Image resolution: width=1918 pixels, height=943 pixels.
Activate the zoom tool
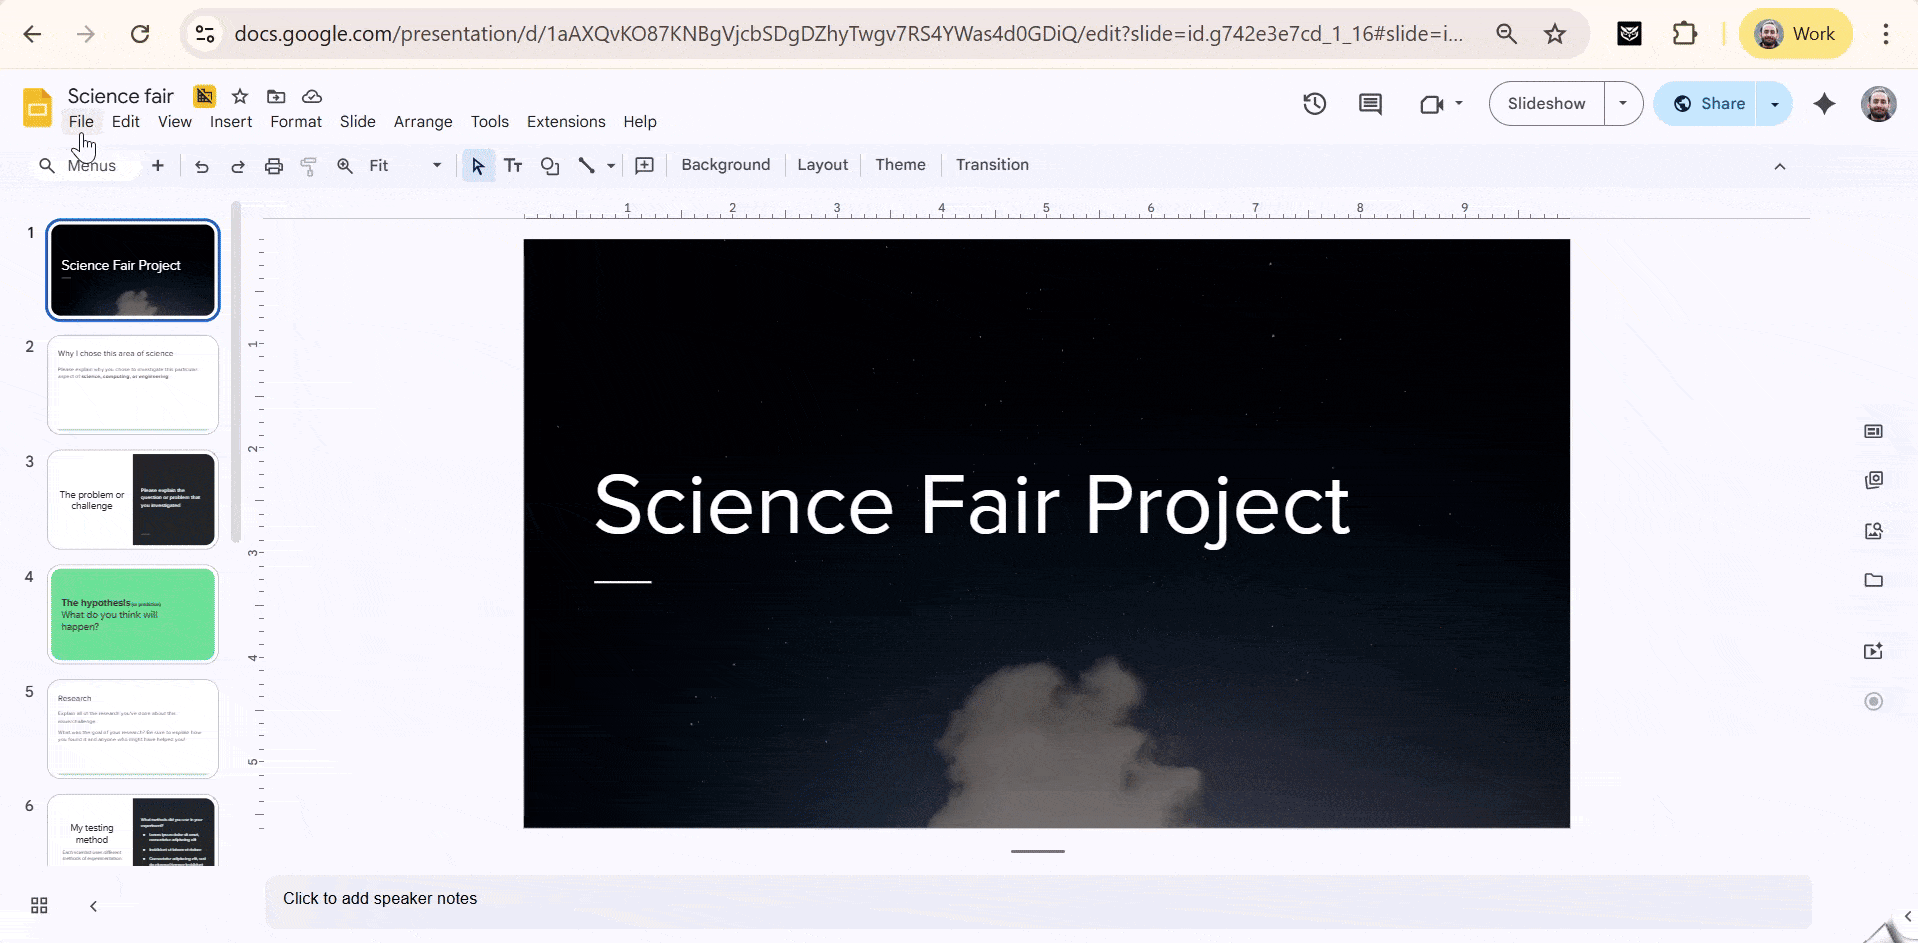pyautogui.click(x=344, y=166)
